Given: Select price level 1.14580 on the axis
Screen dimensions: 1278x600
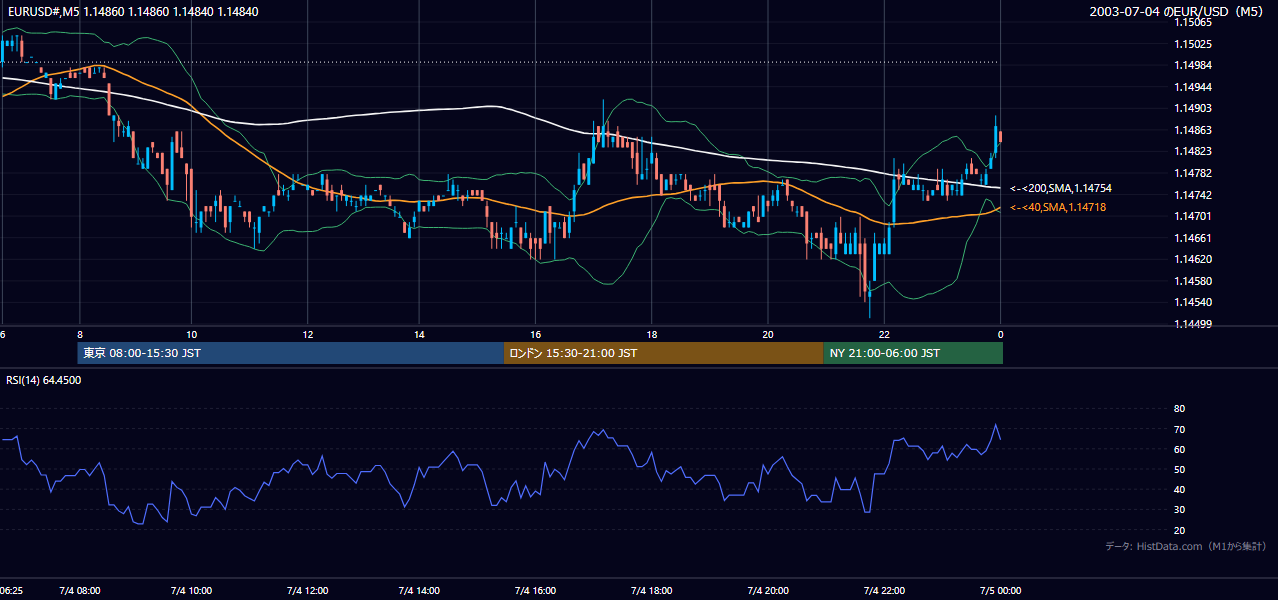Looking at the screenshot, I should tap(1192, 281).
